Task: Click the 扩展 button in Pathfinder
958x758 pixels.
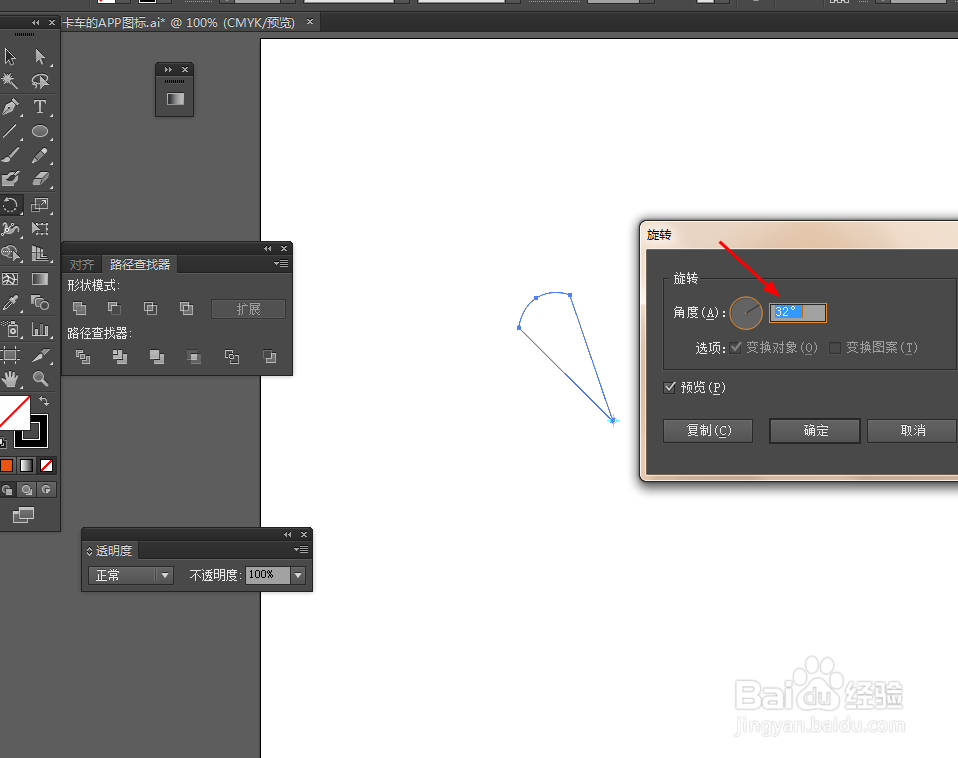Action: click(248, 309)
